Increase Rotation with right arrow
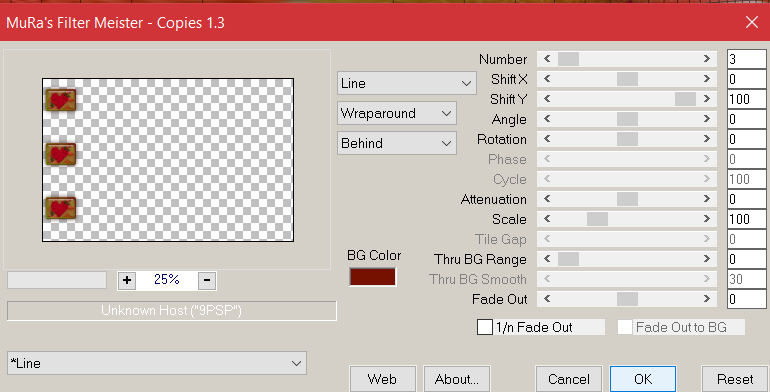770x392 pixels. coord(707,139)
